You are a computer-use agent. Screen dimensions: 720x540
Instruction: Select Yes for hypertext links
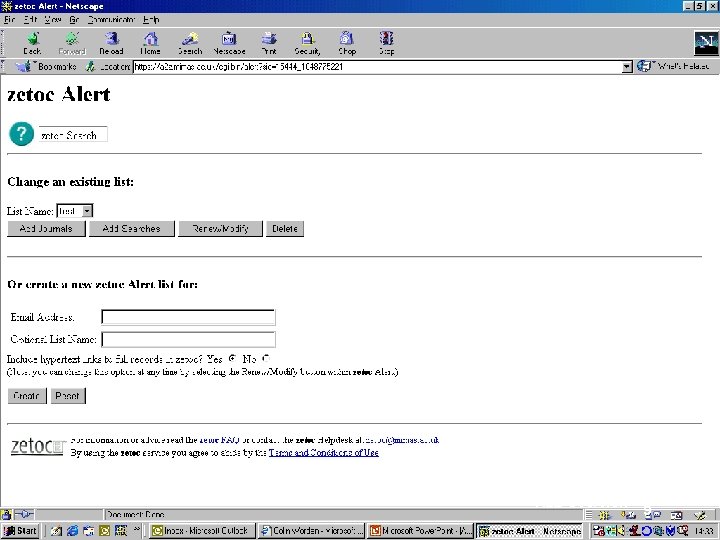pos(232,358)
